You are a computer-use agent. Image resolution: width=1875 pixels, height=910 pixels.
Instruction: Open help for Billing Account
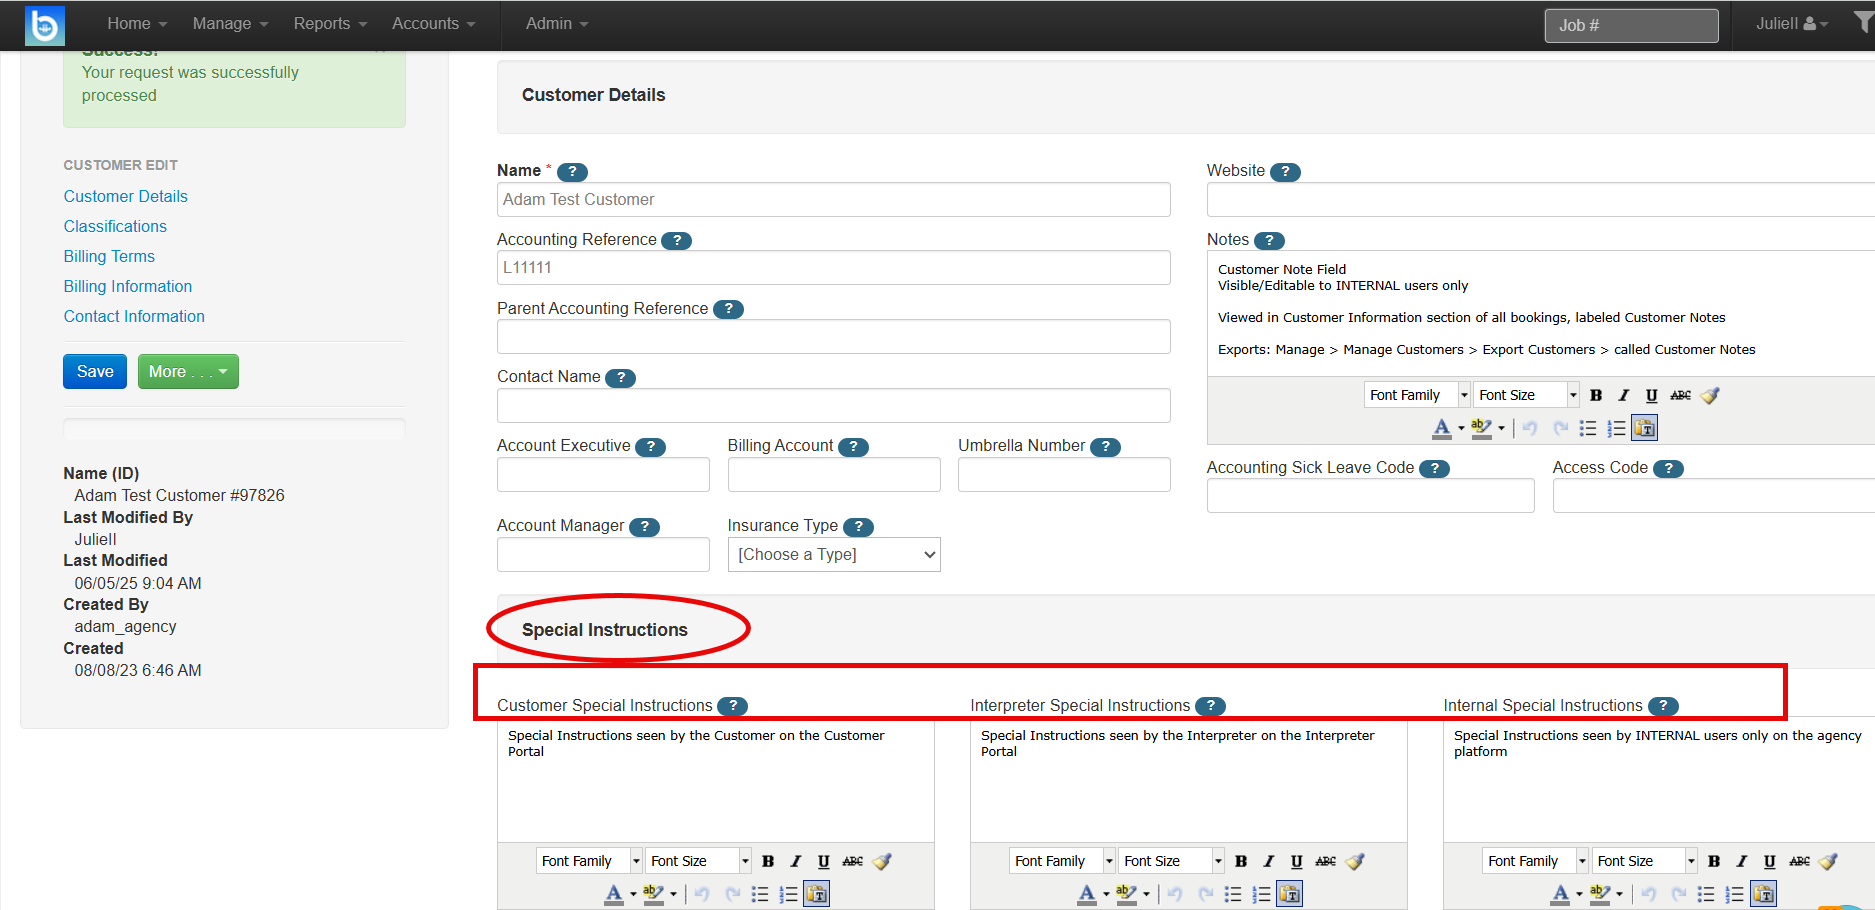pos(853,447)
